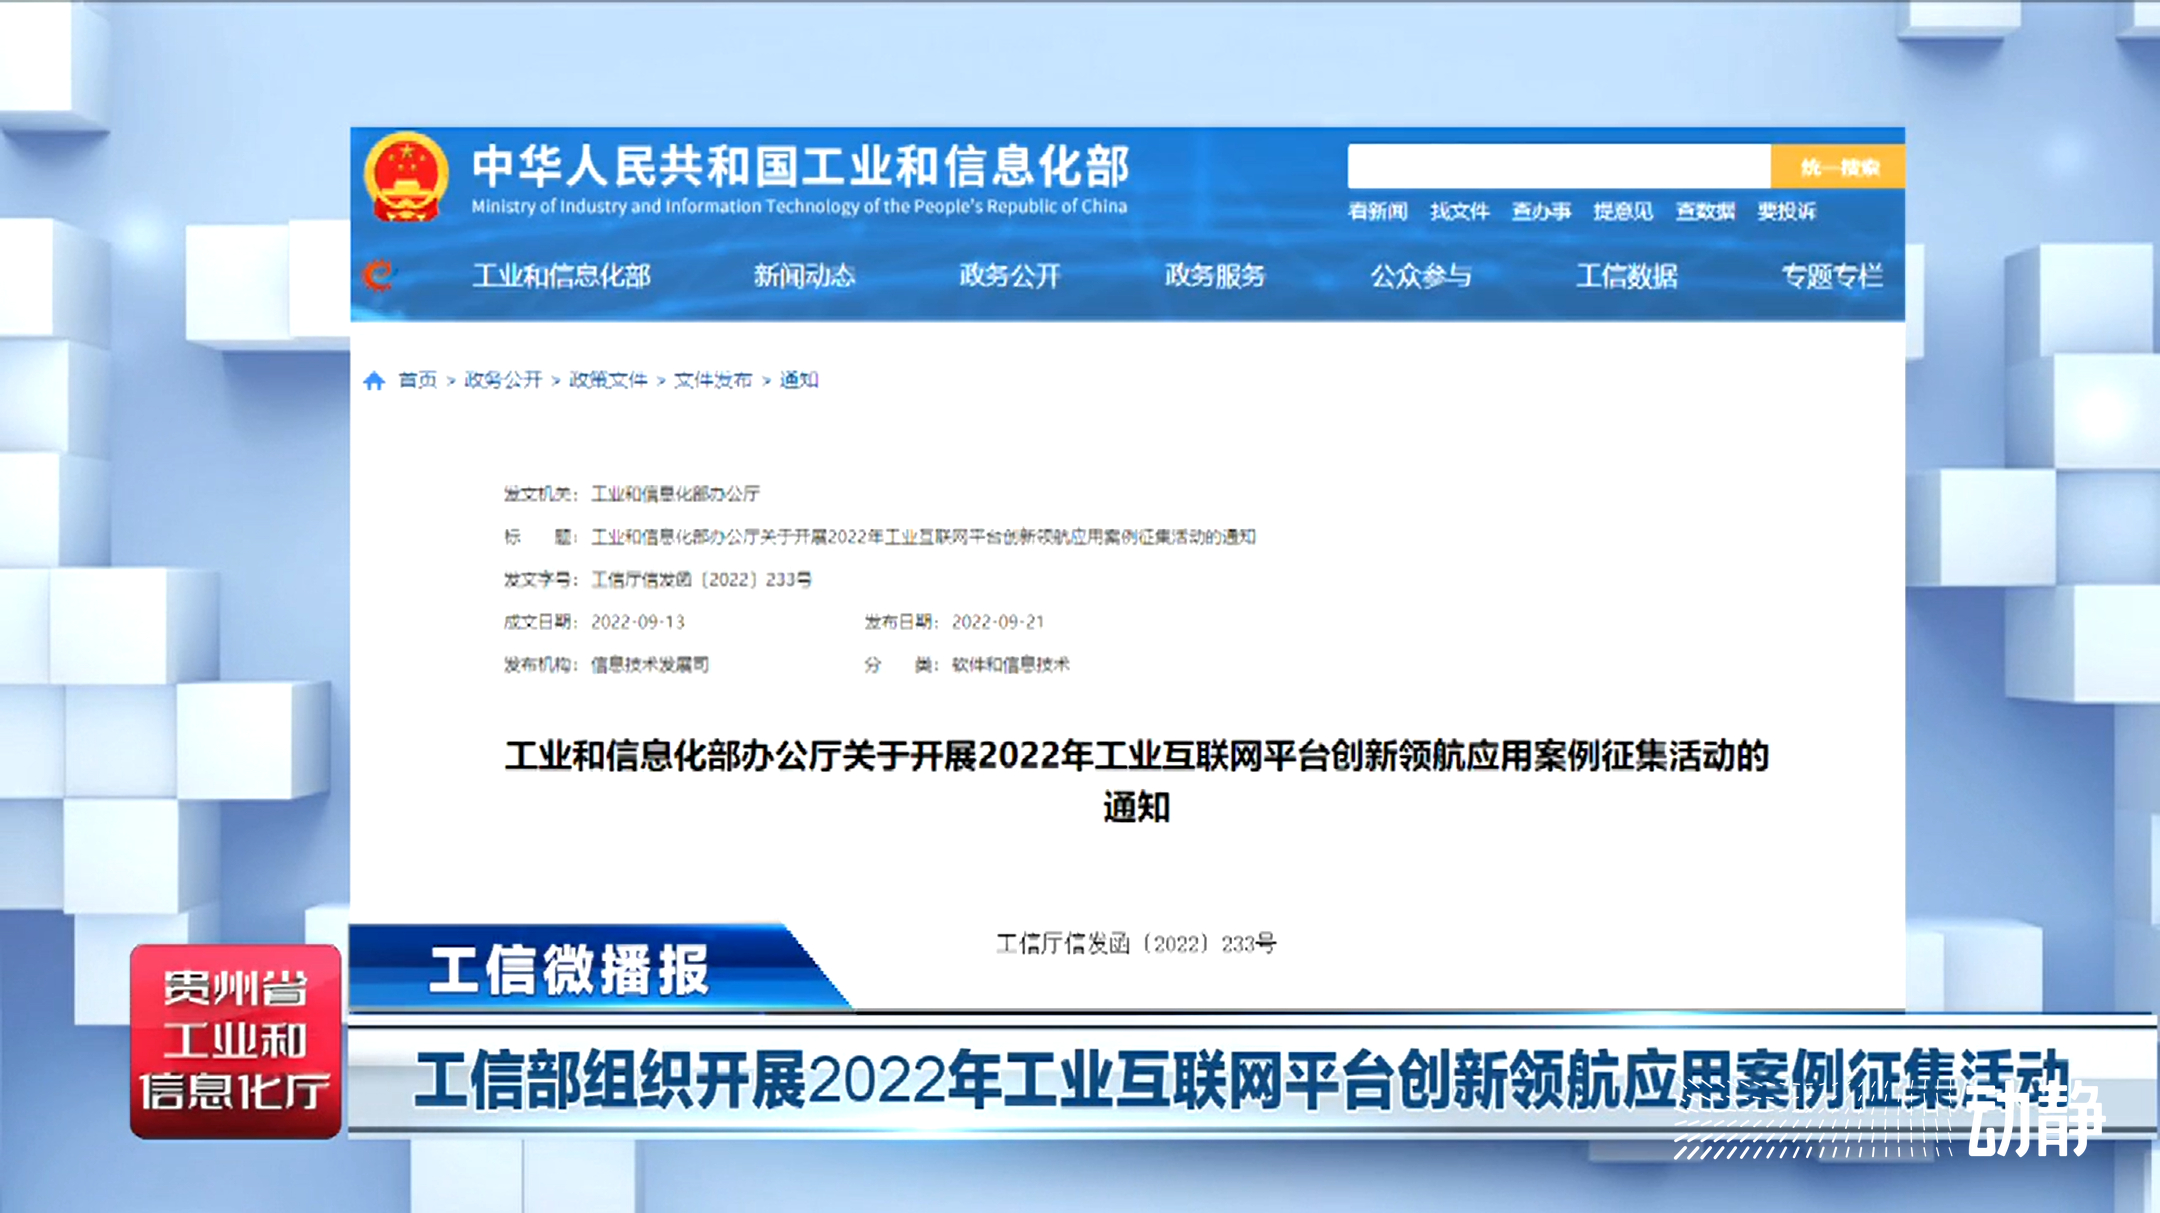Open the 政务公开 navigation menu
2160x1213 pixels.
(x=1009, y=275)
